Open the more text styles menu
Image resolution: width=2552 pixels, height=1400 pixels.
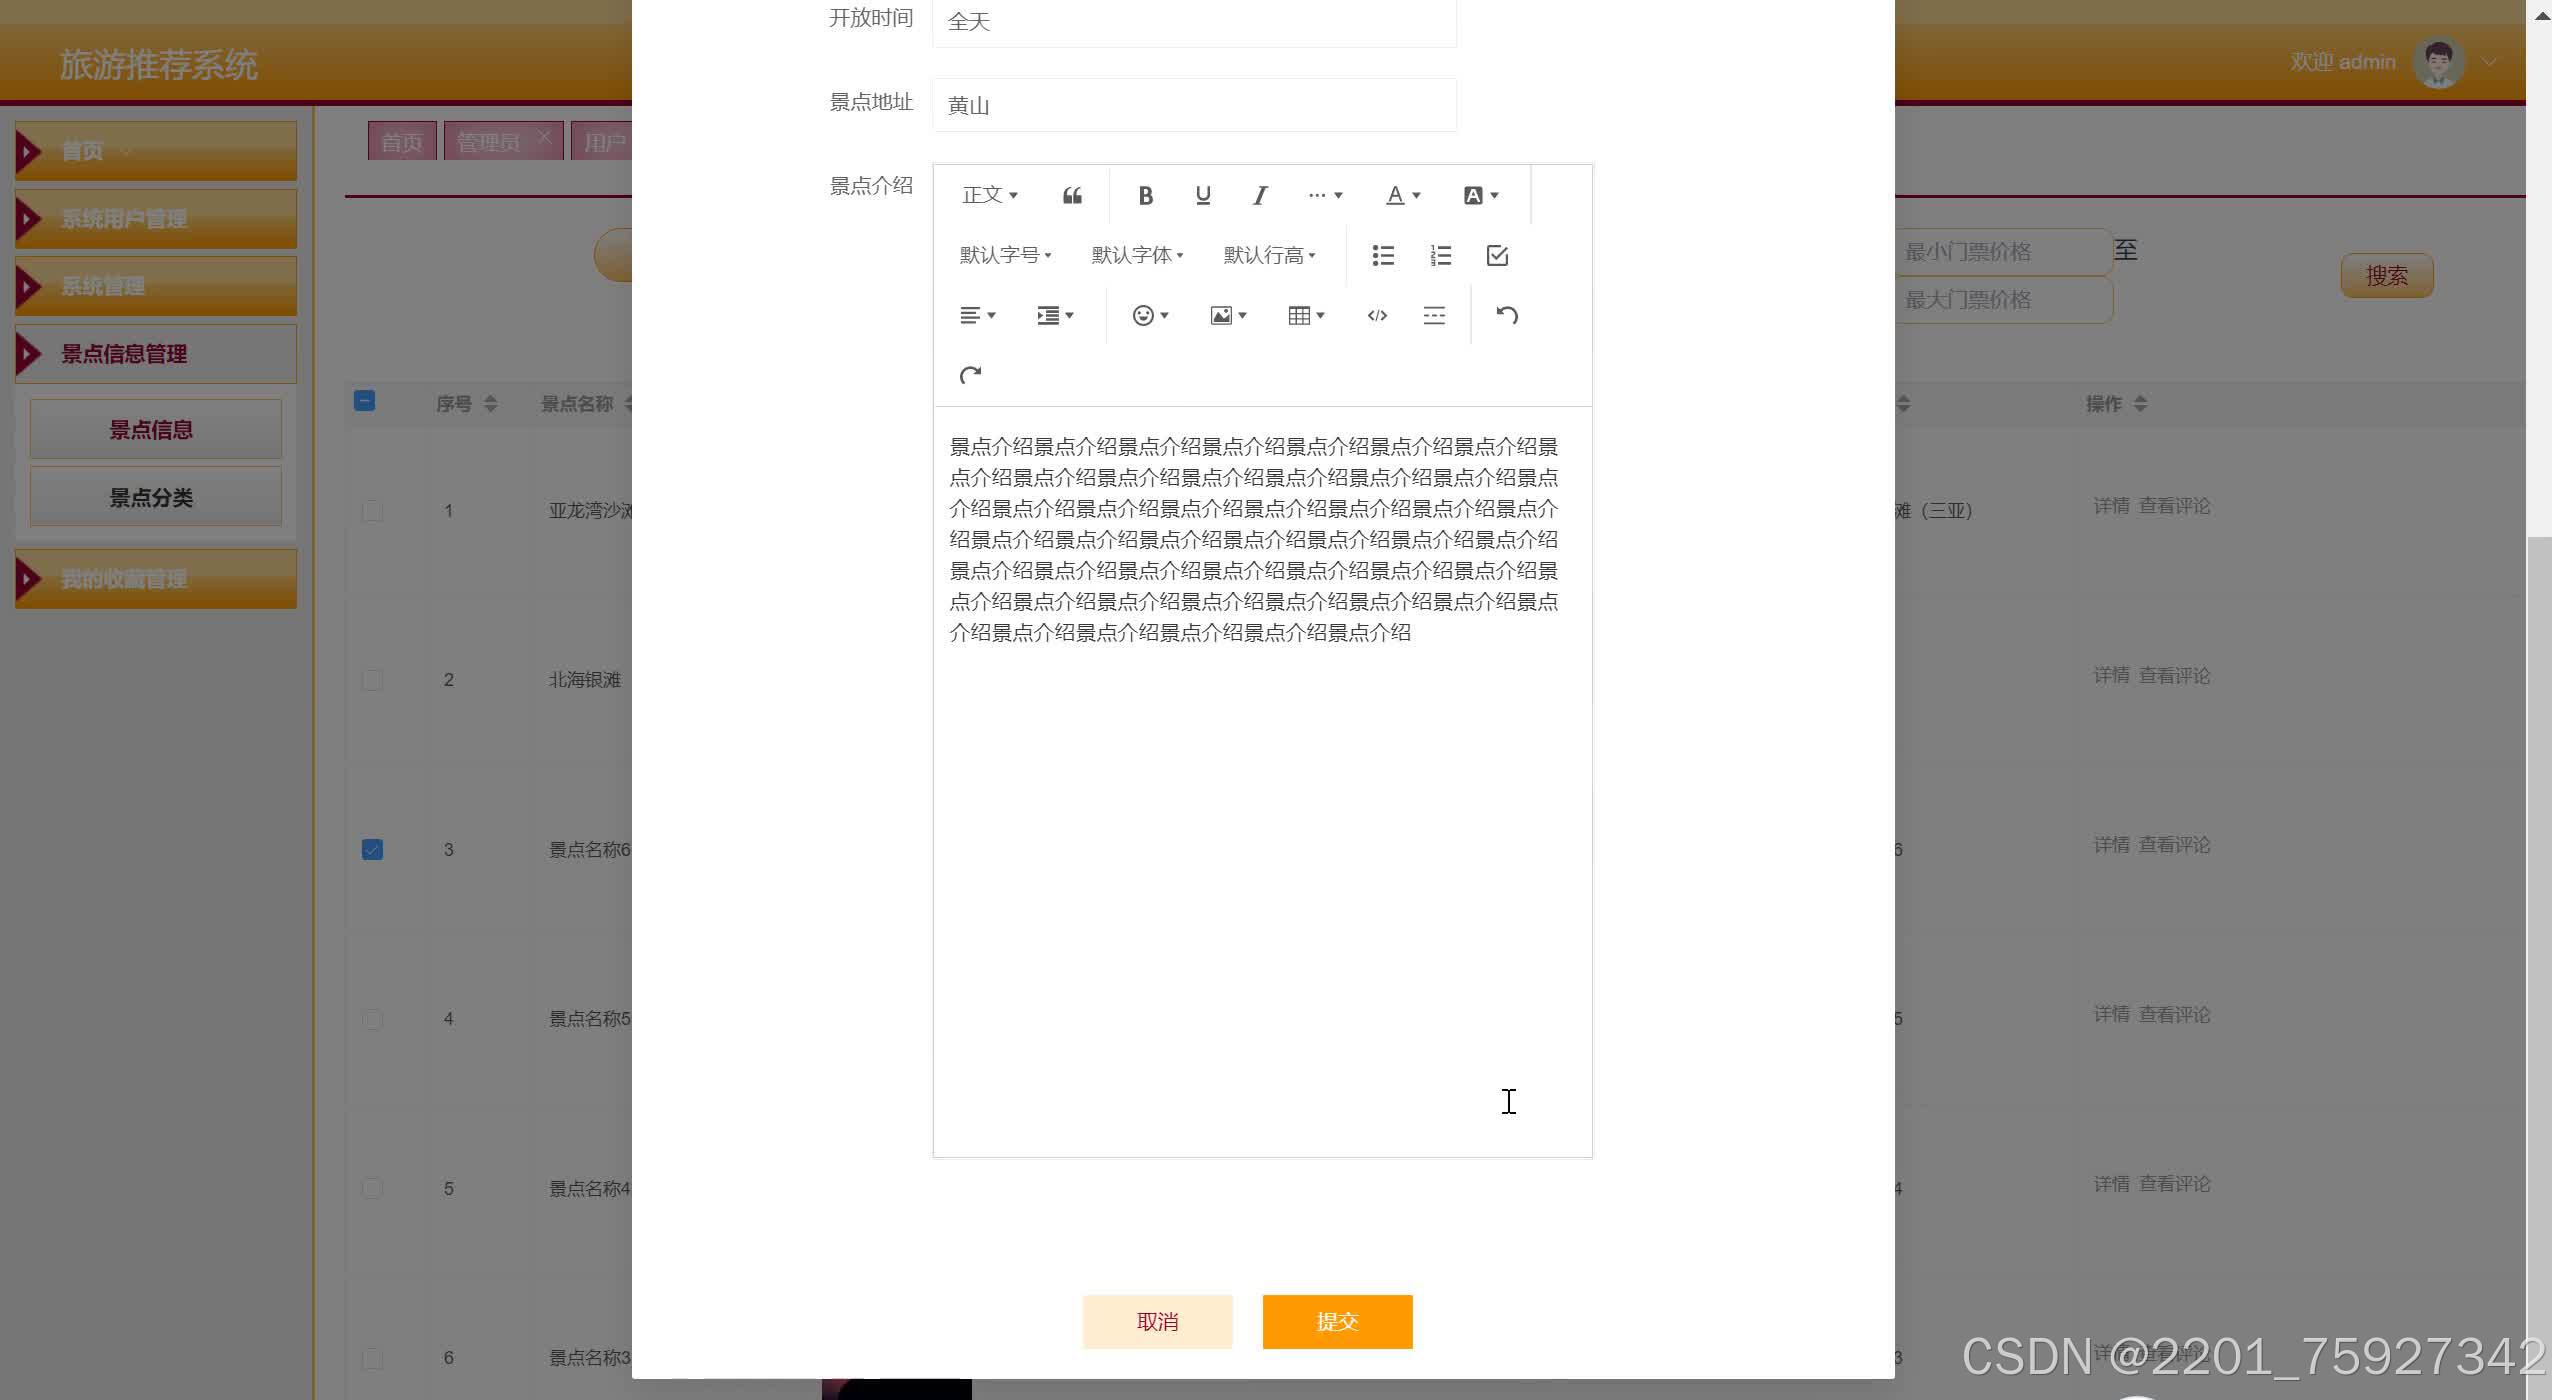pos(1325,196)
